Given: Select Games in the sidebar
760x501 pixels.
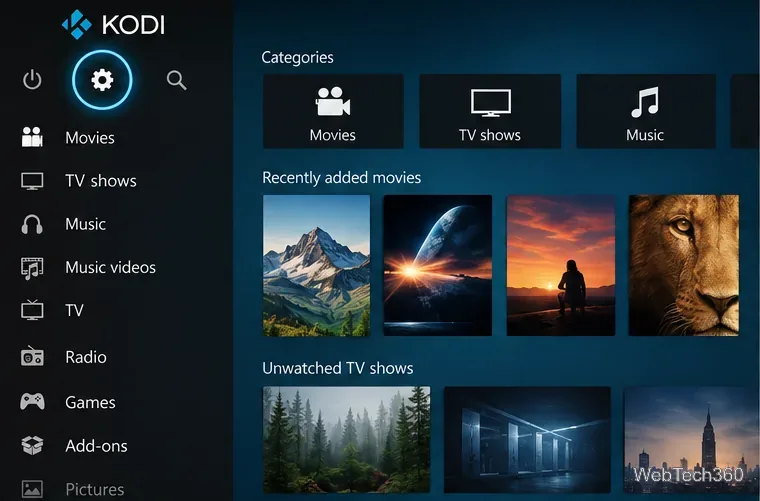Looking at the screenshot, I should pyautogui.click(x=90, y=402).
